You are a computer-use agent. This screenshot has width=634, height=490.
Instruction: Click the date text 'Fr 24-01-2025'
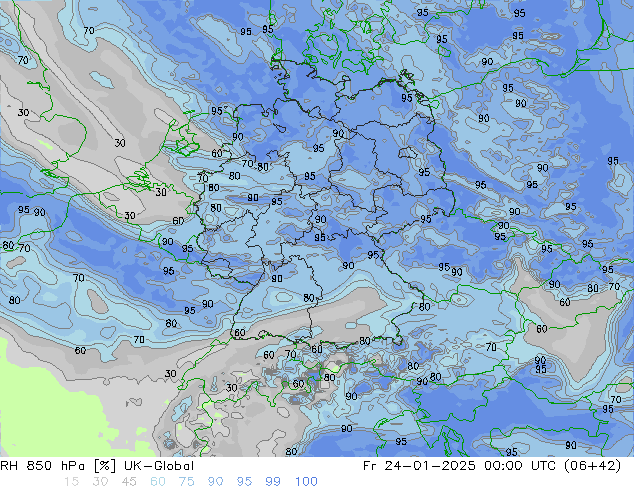[x=419, y=466]
